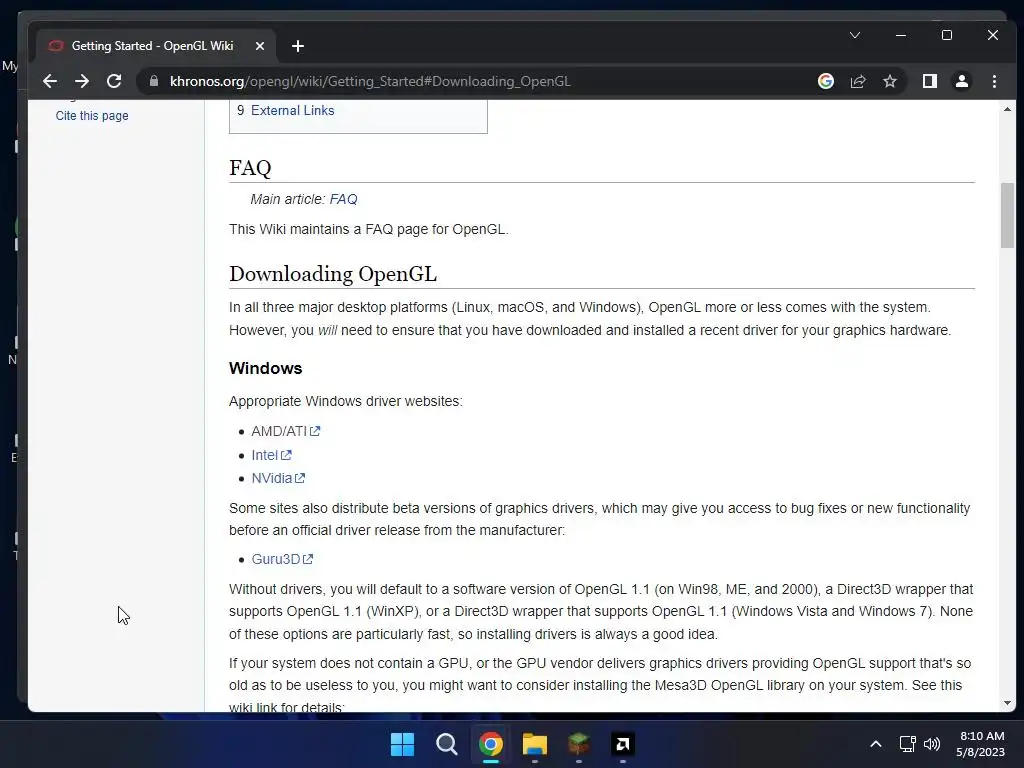The width and height of the screenshot is (1024, 768).
Task: Open Chrome's three-dot menu
Action: pyautogui.click(x=994, y=81)
